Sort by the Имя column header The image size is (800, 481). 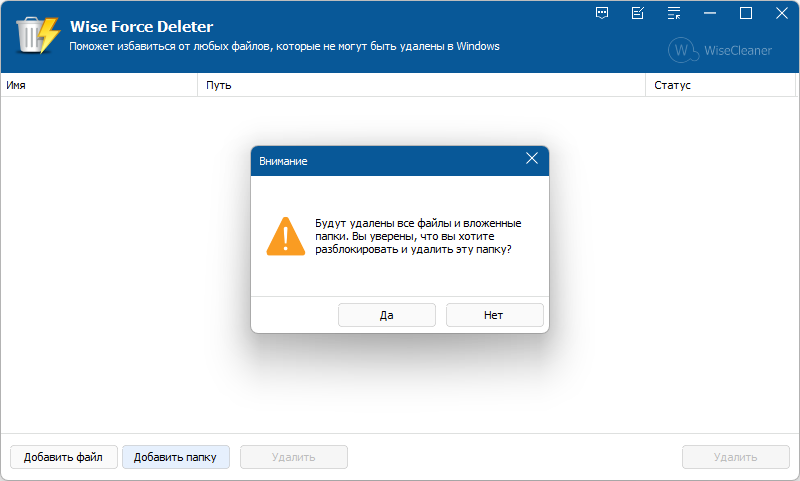tap(99, 85)
